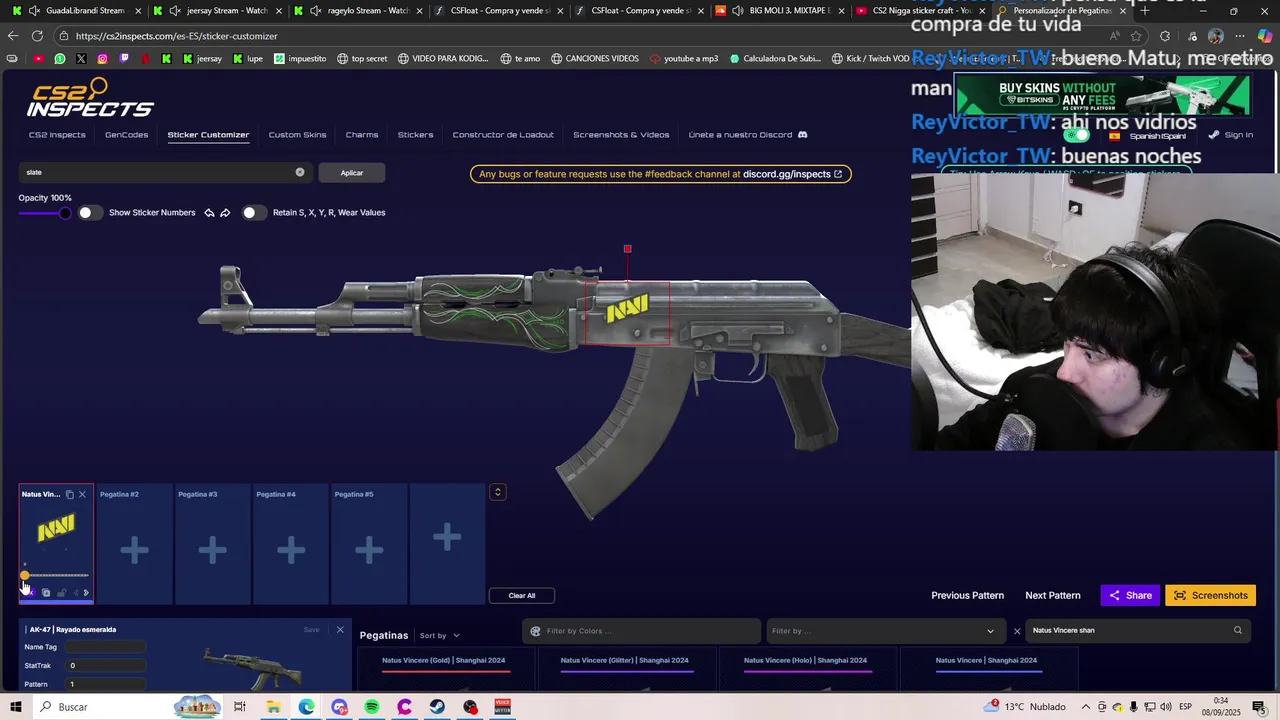
Task: Click the StatTrak value field
Action: point(105,665)
